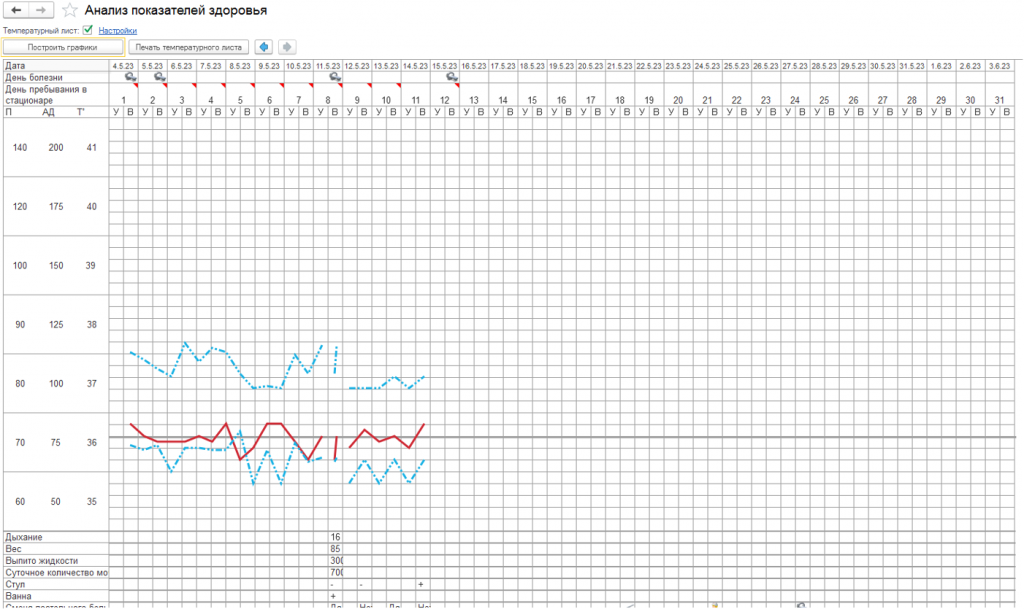
Task: Select the date cell 6.5.23
Action: [182, 66]
